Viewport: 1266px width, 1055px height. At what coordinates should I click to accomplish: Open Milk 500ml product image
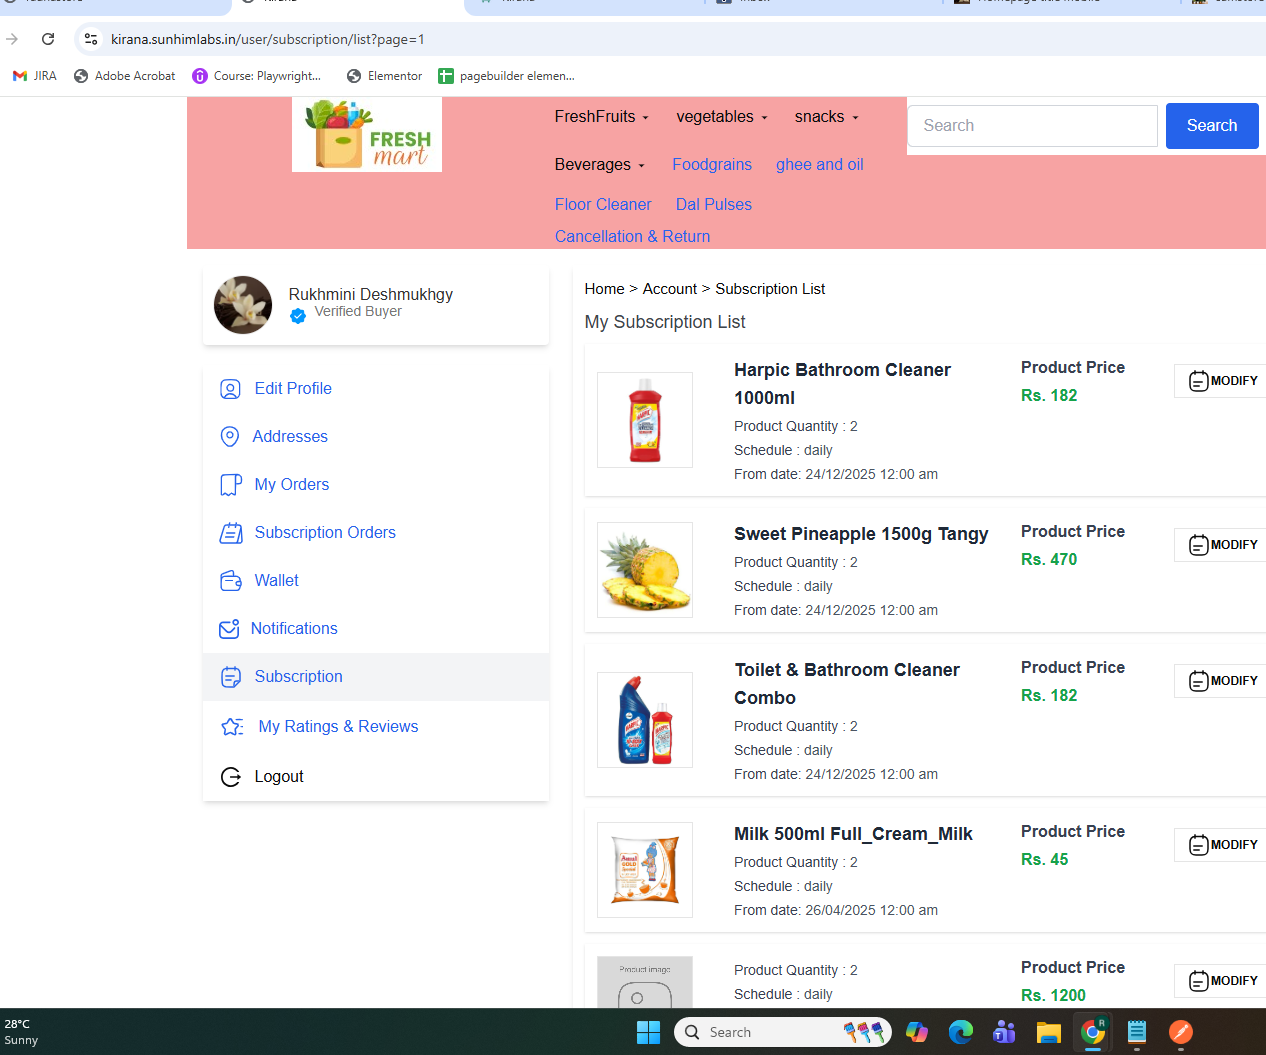point(645,870)
